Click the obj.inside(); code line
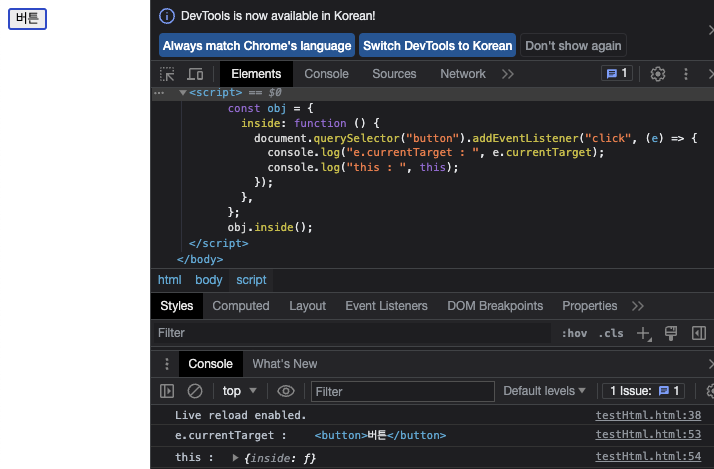The height and width of the screenshot is (469, 714). [270, 227]
